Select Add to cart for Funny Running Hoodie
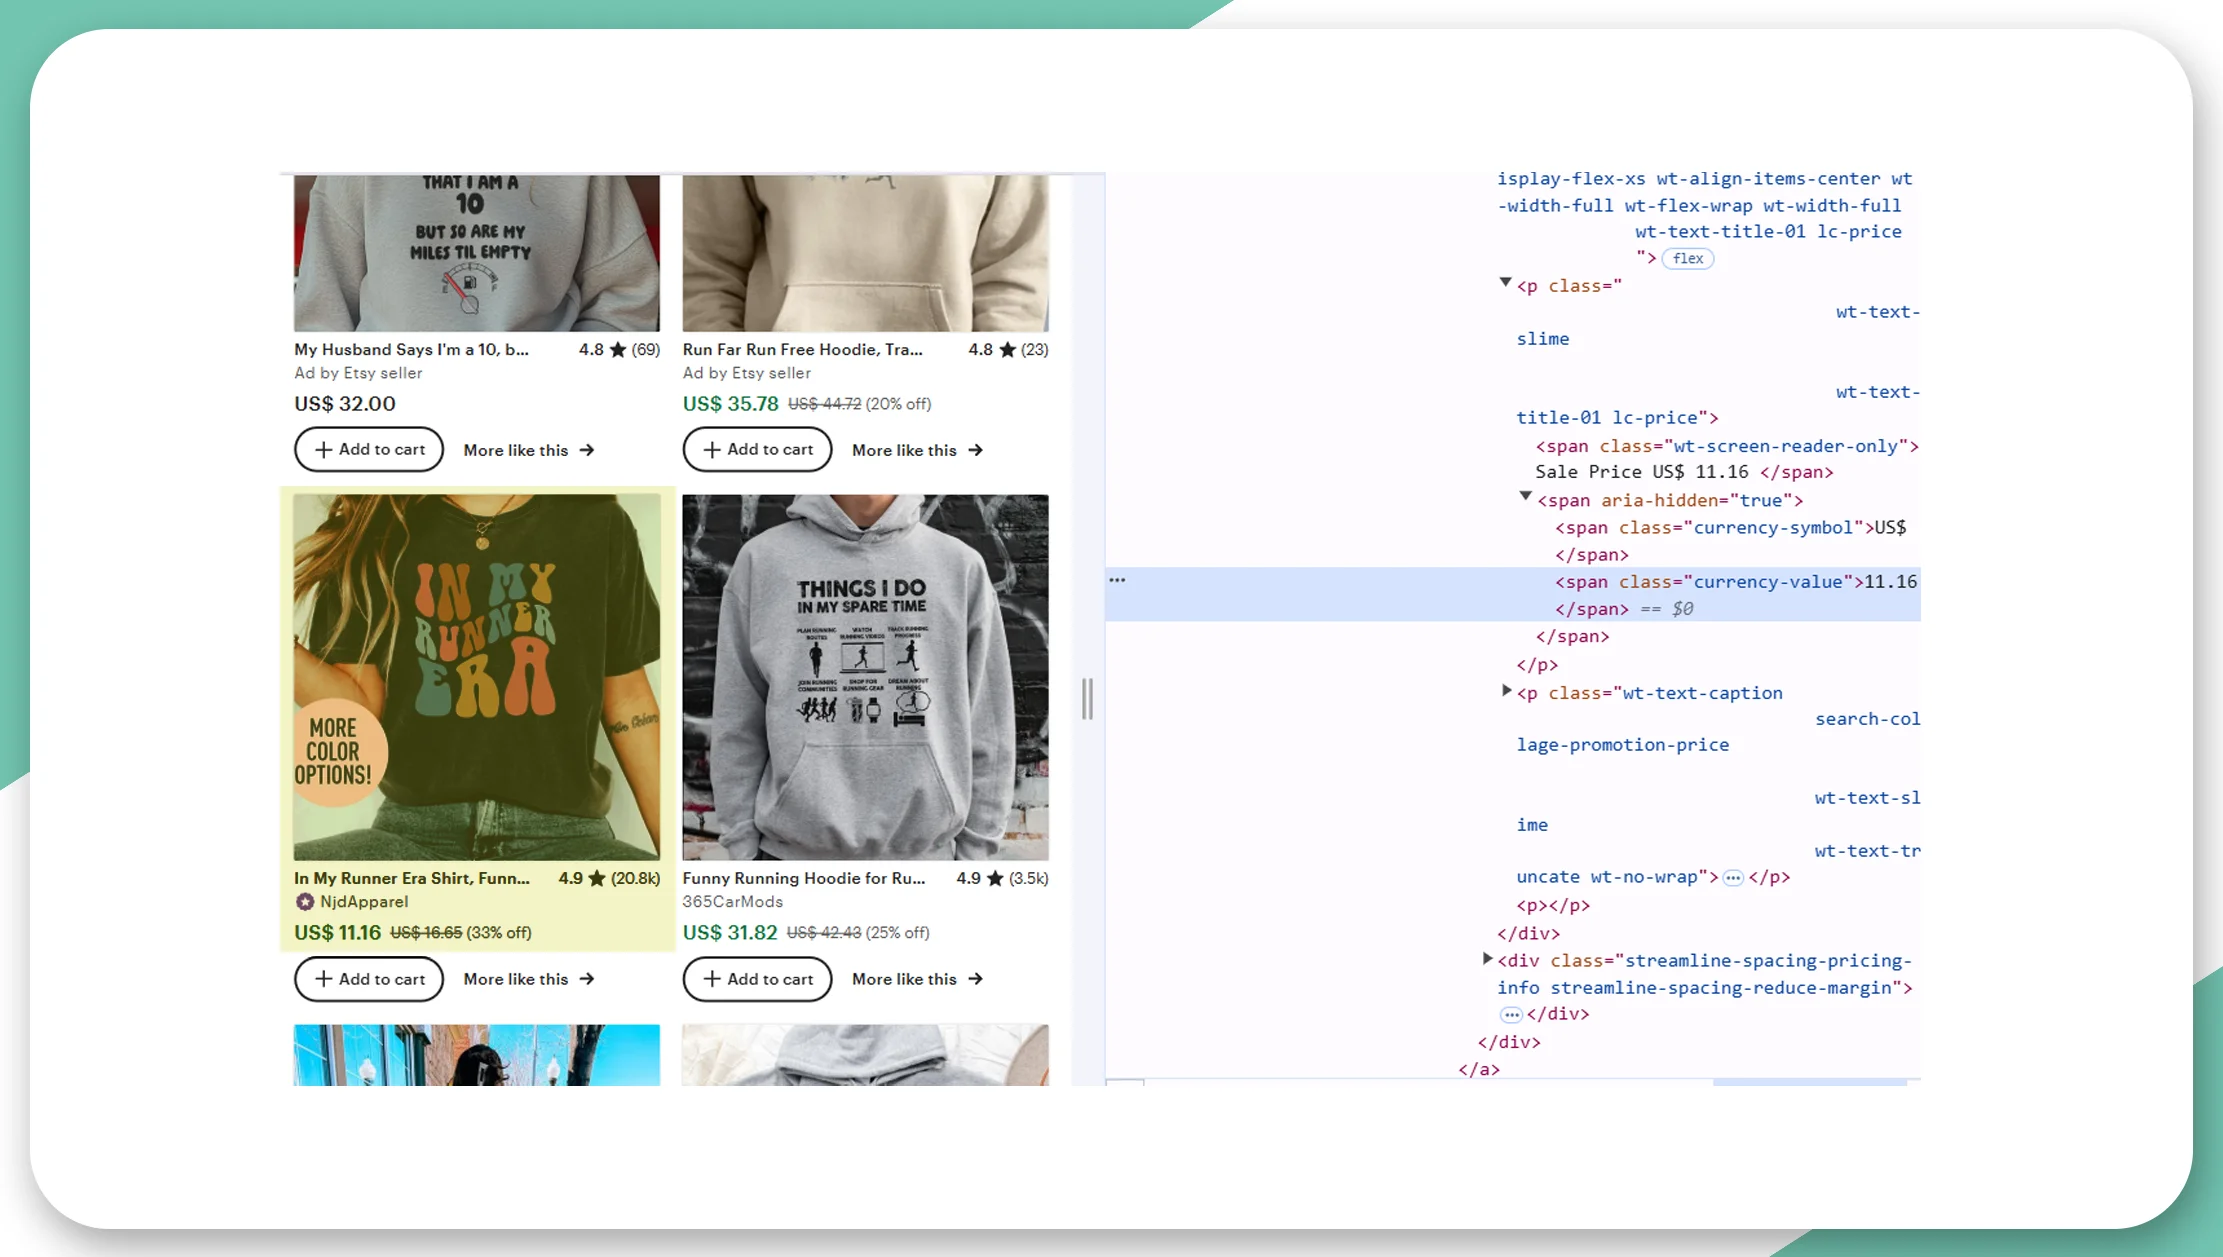This screenshot has height=1257, width=2223. coord(756,979)
